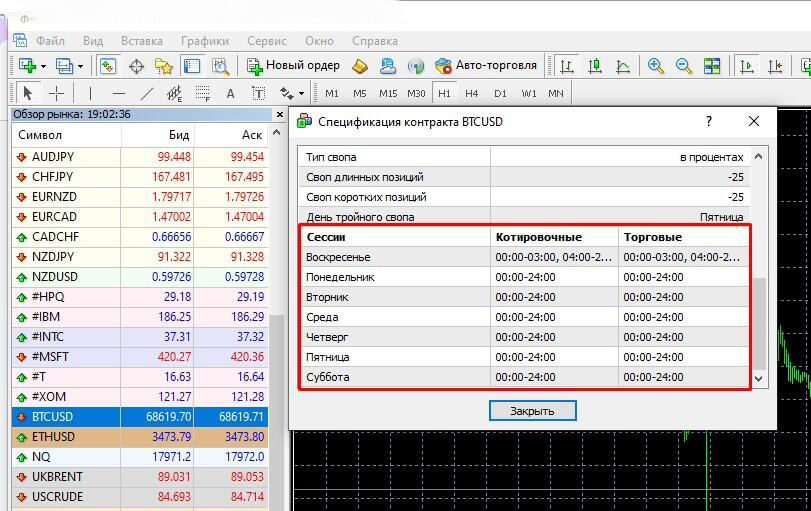
Task: Select the crosshair tool
Action: click(x=56, y=94)
